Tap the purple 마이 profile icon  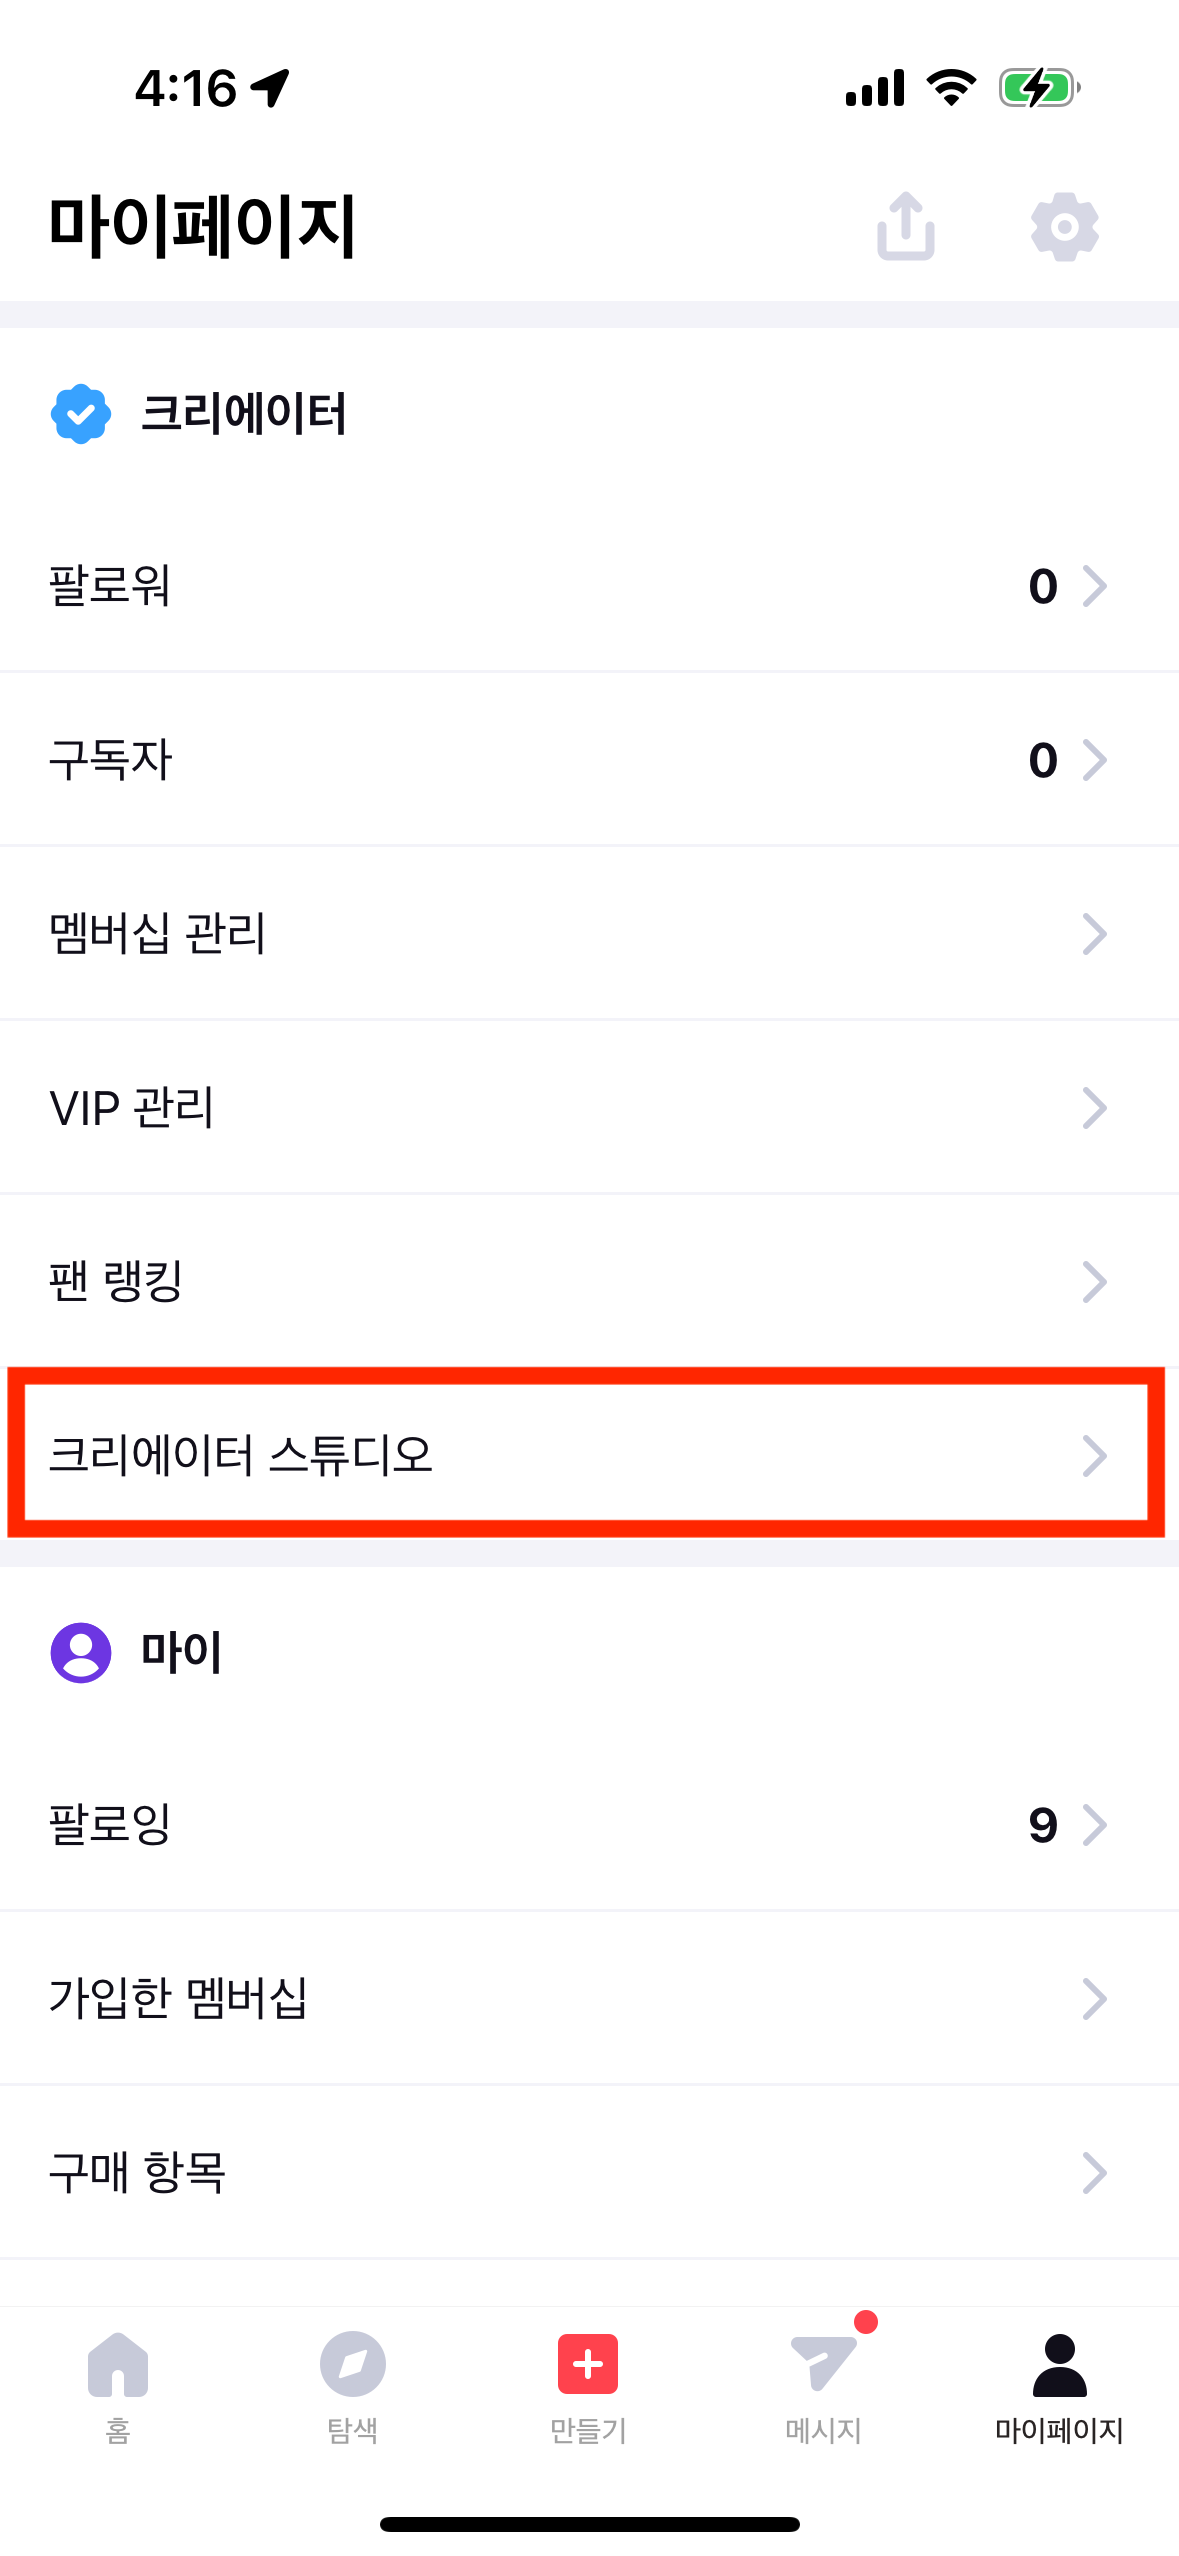(x=81, y=1652)
